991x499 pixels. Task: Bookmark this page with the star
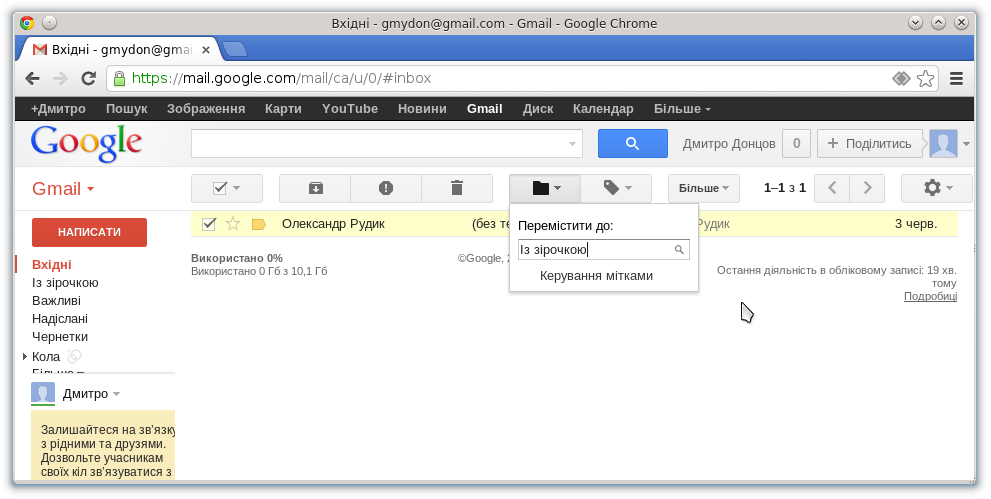click(x=925, y=78)
